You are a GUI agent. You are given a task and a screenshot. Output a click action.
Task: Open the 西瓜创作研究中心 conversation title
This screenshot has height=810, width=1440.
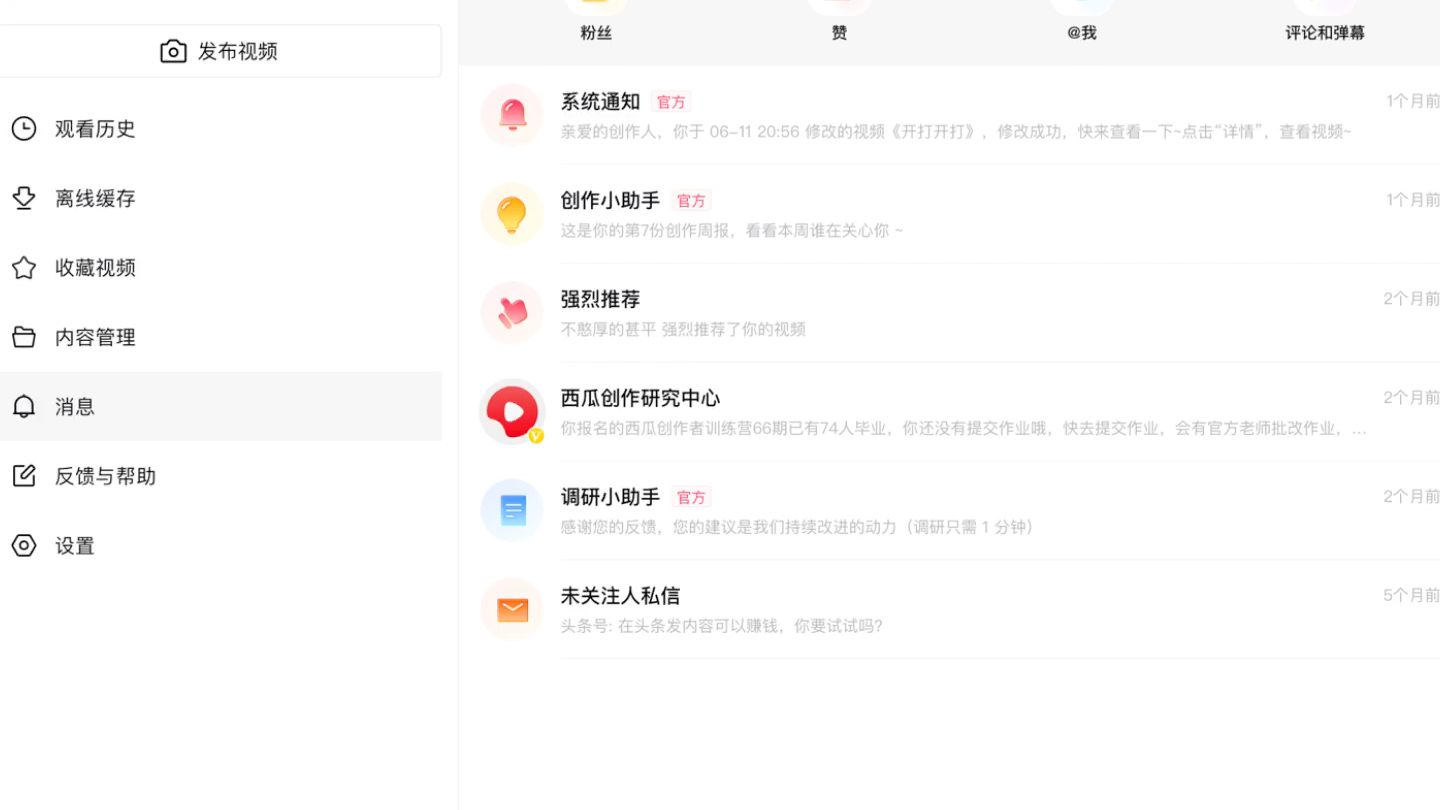(640, 398)
